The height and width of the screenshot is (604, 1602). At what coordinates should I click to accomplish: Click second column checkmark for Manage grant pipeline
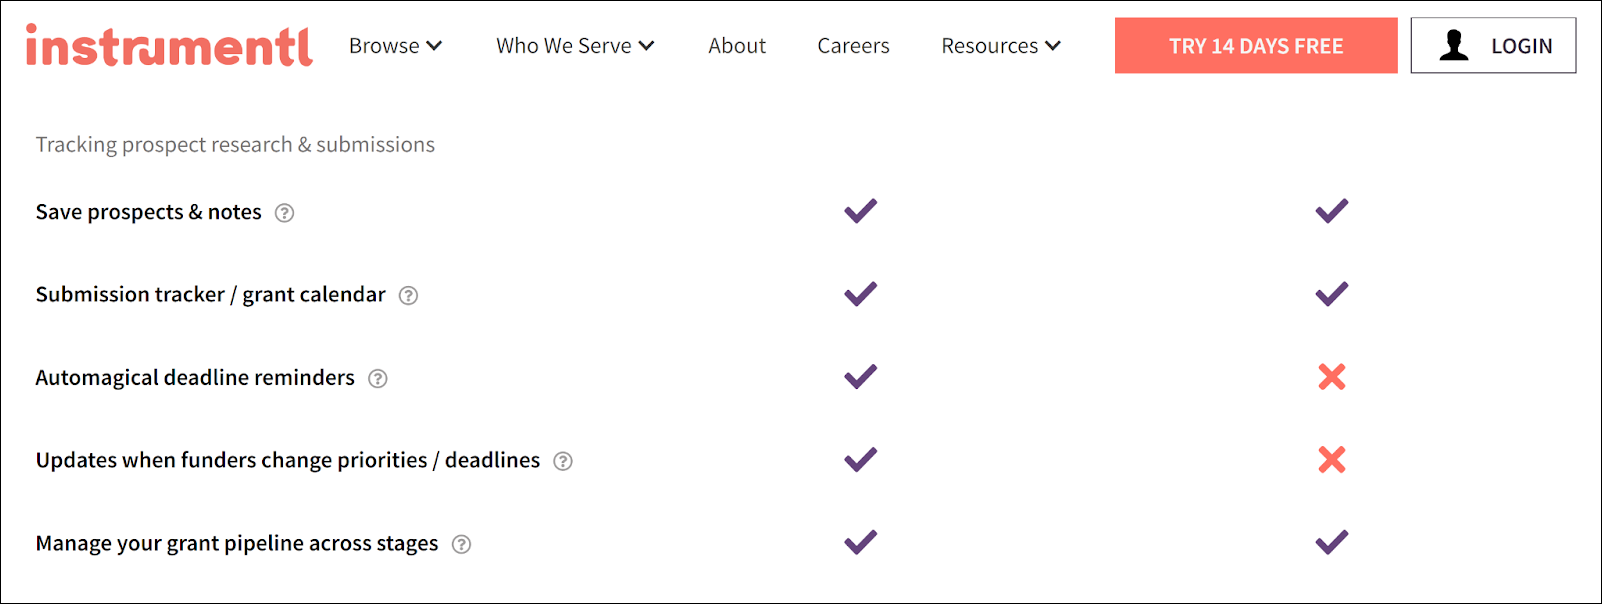coord(1332,542)
